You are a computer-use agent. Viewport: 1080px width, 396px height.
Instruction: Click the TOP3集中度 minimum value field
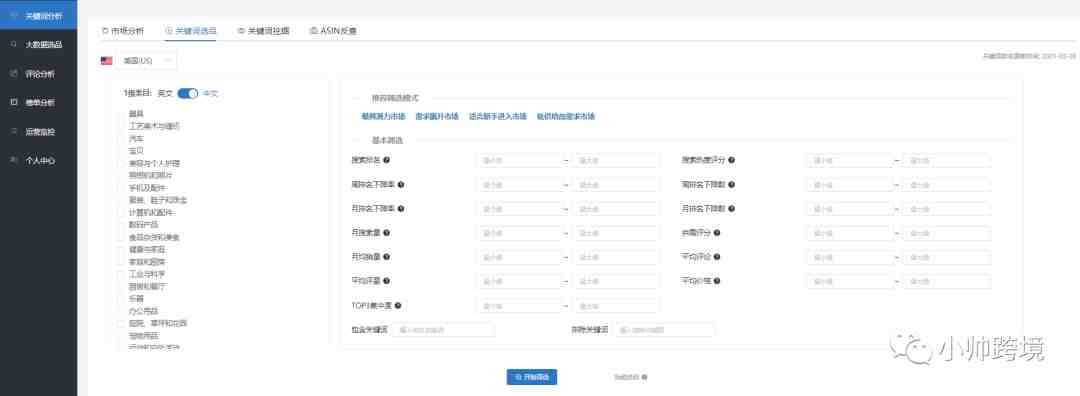(x=519, y=305)
